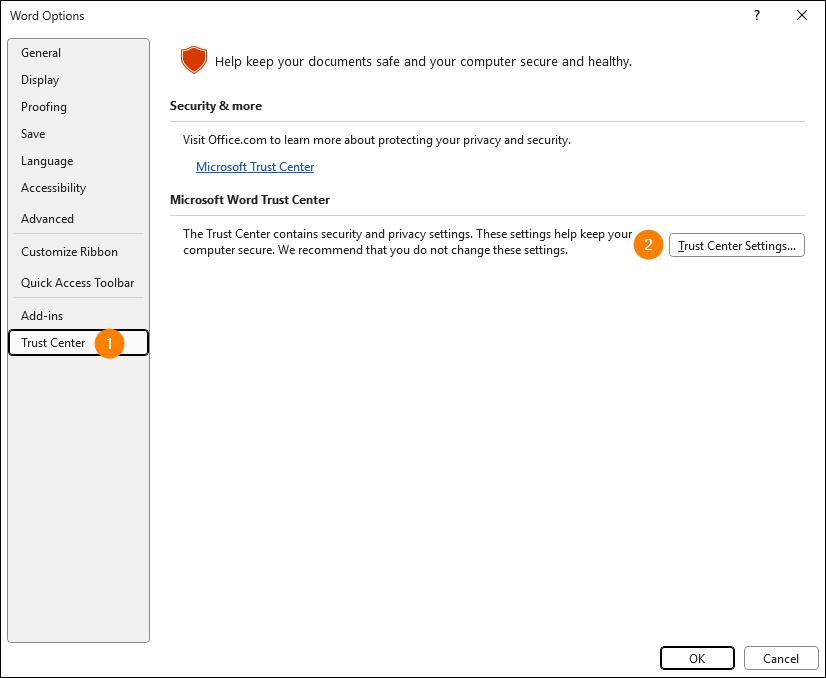The height and width of the screenshot is (678, 826).
Task: Open help with the question mark icon
Action: 757,15
